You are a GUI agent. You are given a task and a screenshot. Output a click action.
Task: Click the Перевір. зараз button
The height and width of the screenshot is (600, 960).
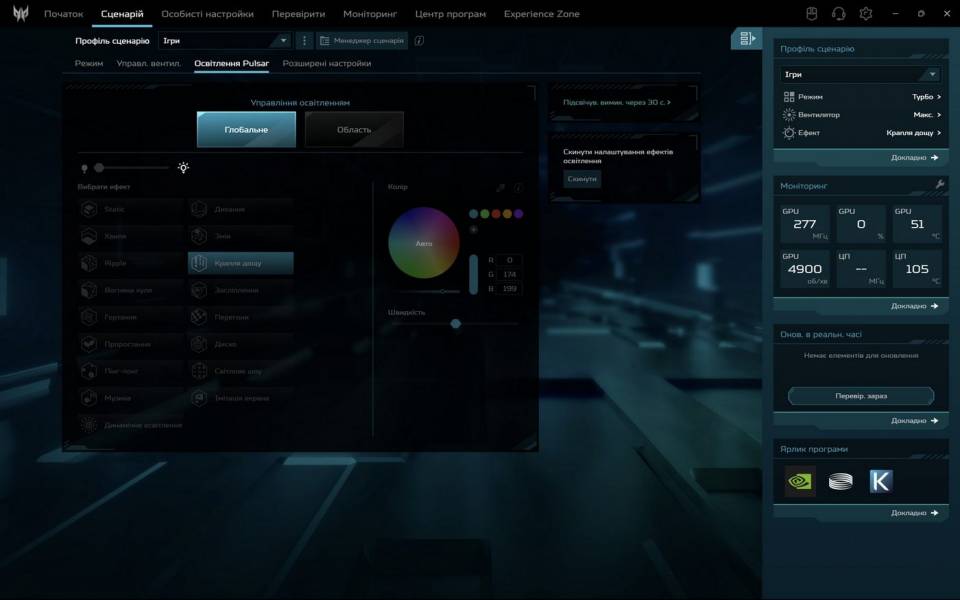[x=861, y=396]
